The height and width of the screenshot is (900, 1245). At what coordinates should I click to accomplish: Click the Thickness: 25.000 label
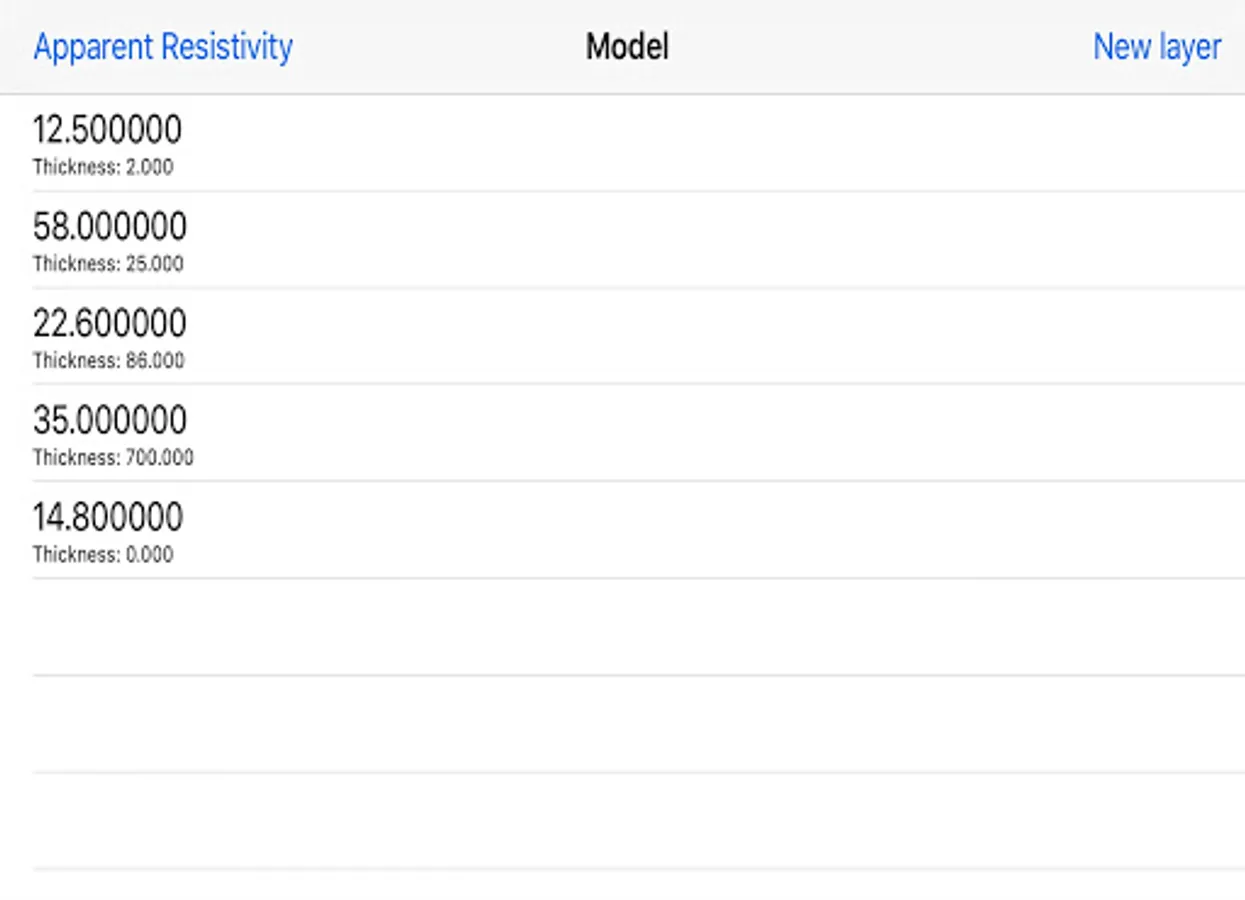tap(108, 264)
